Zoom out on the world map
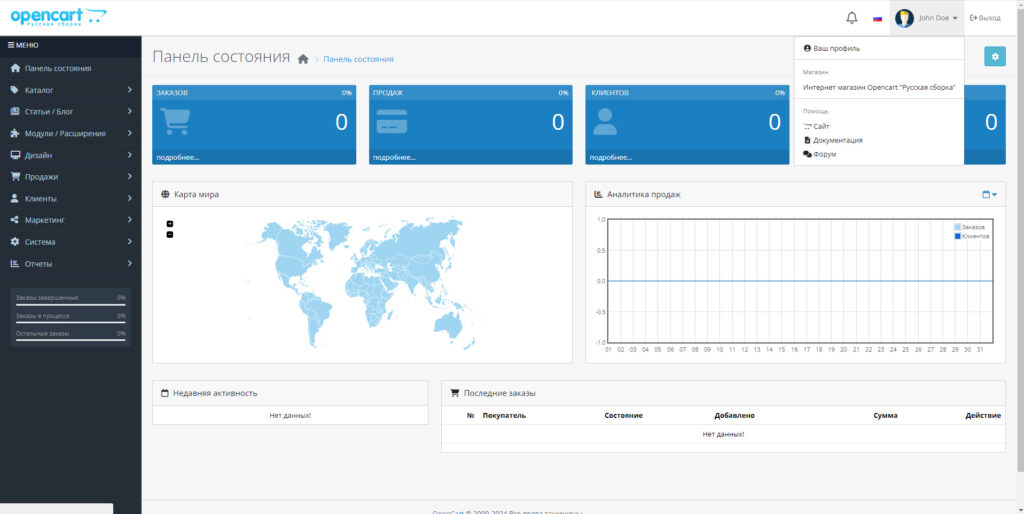 170,234
